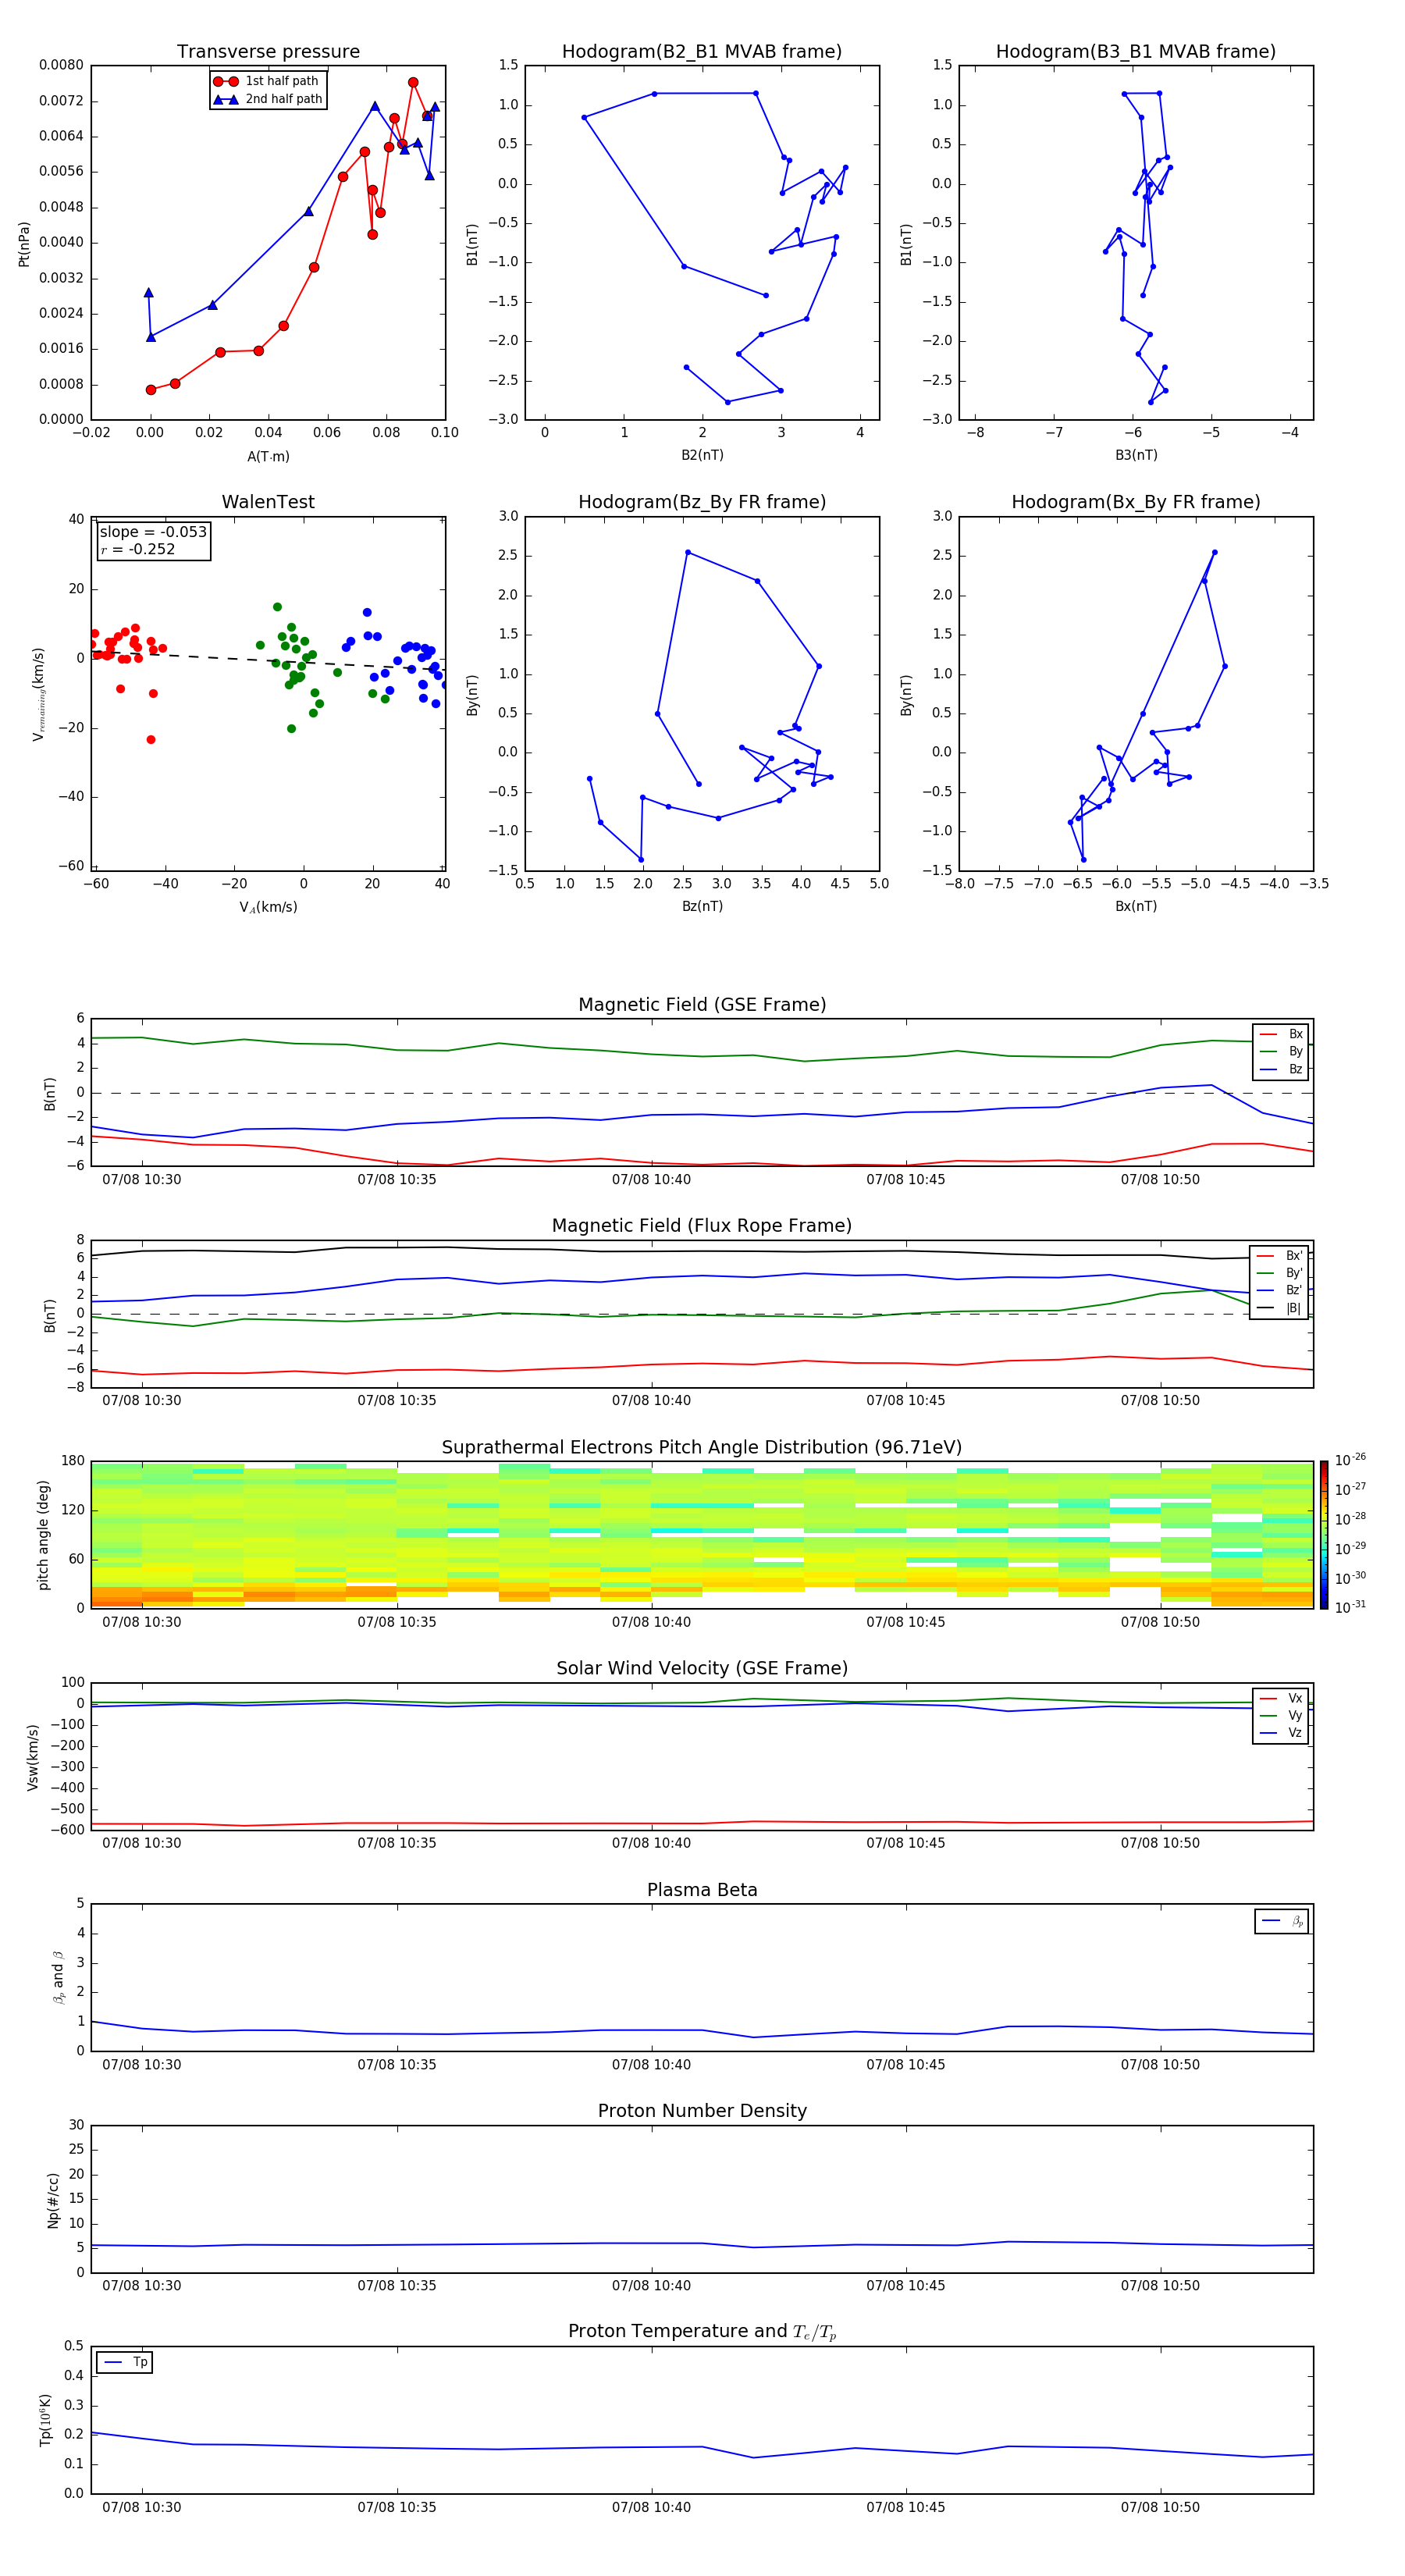
Task: Click the dashed fit line in WalenTest
Action: pyautogui.click(x=268, y=661)
